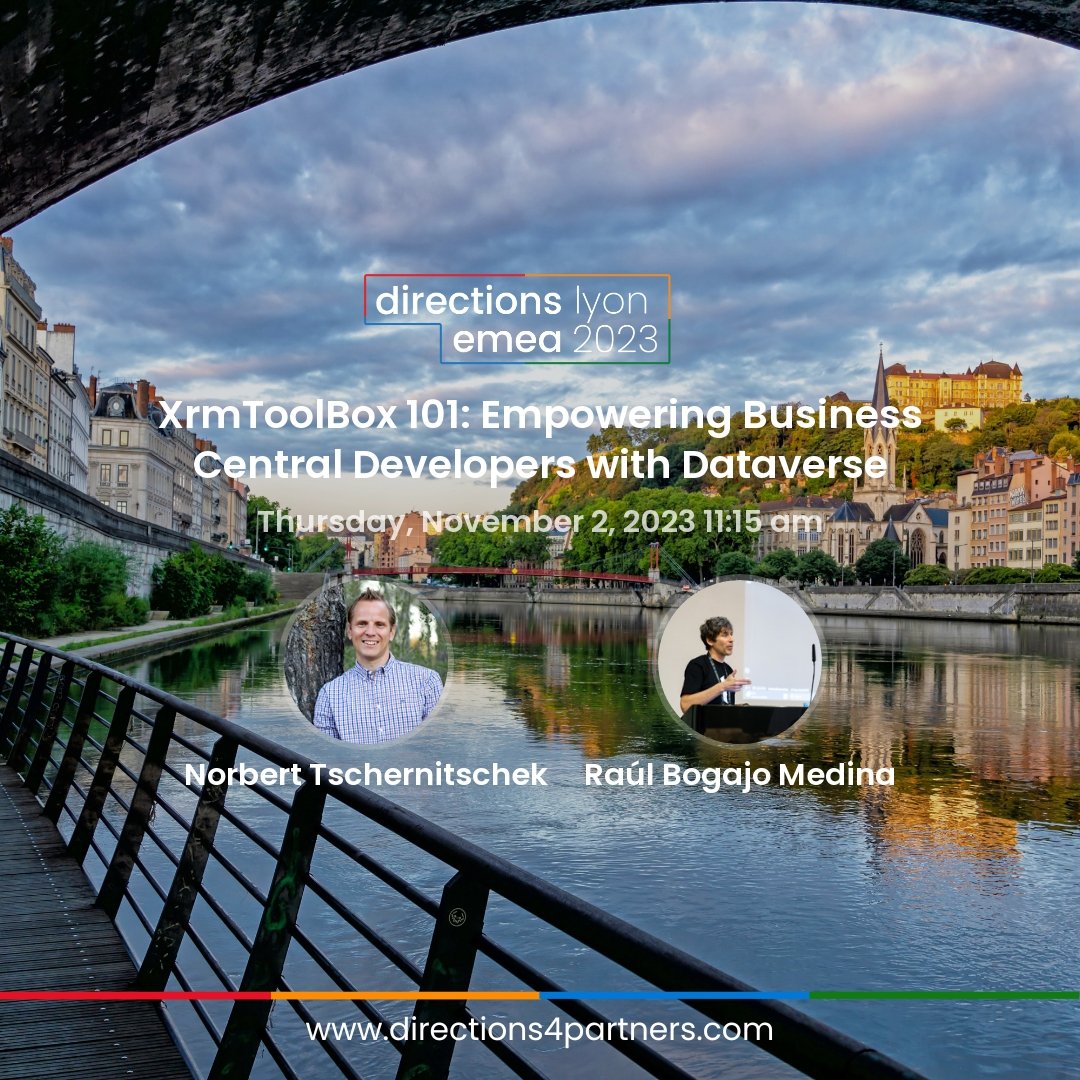This screenshot has width=1080, height=1080.
Task: Click the name Raúl Bogajo Medina
Action: [739, 775]
